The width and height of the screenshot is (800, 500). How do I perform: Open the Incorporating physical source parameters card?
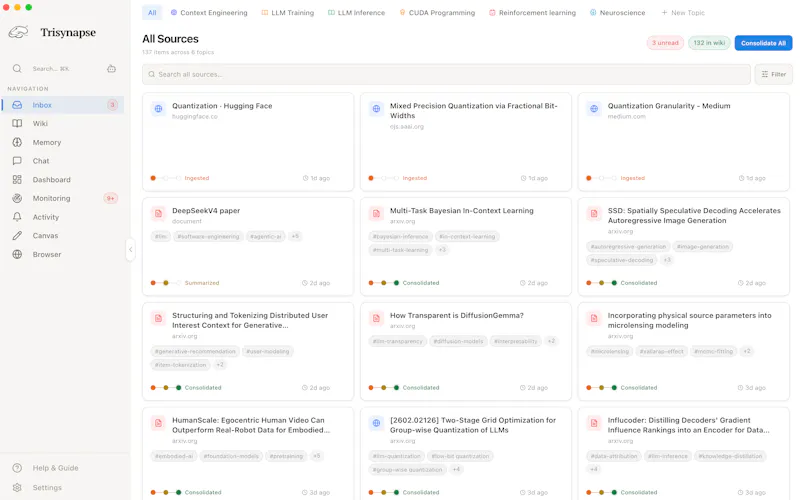684,351
